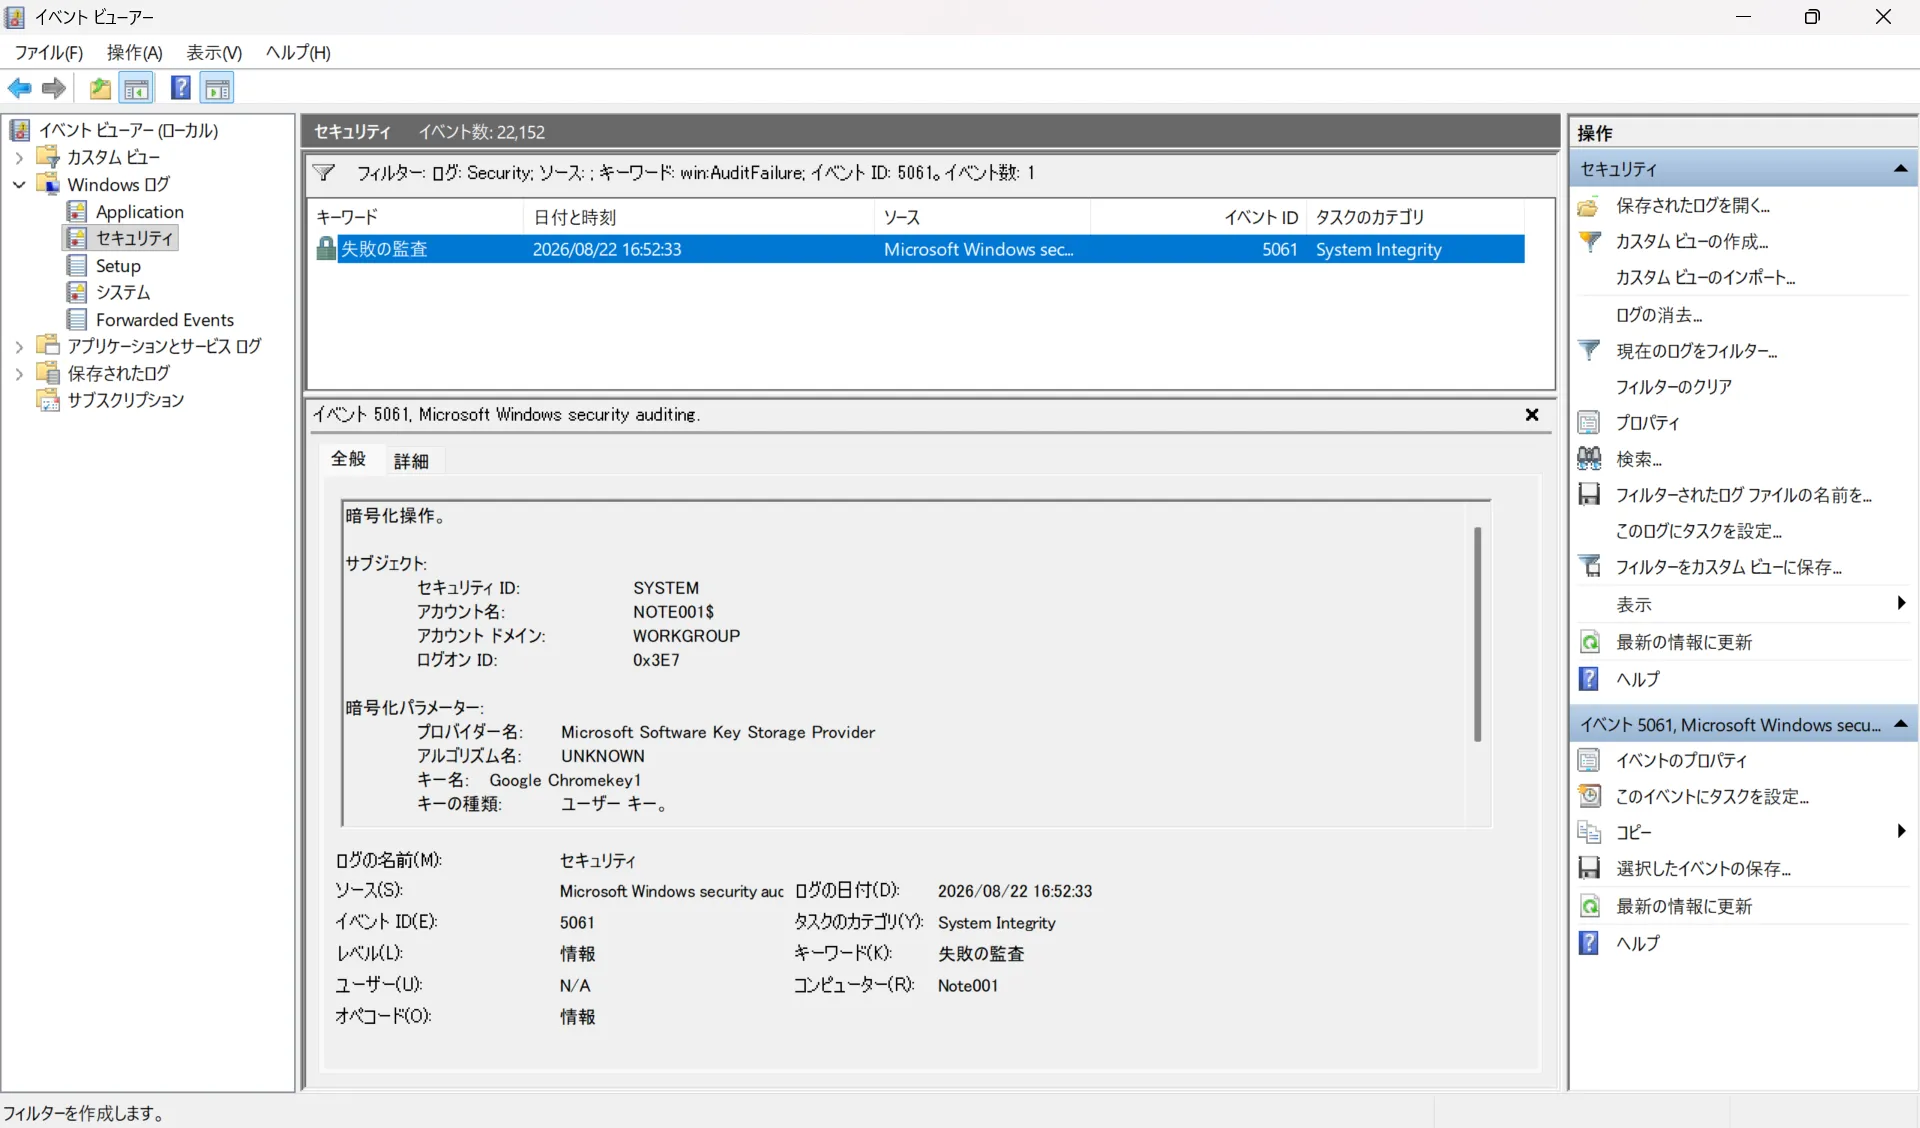
Task: Click the filter funnel icon above list
Action: 324,172
